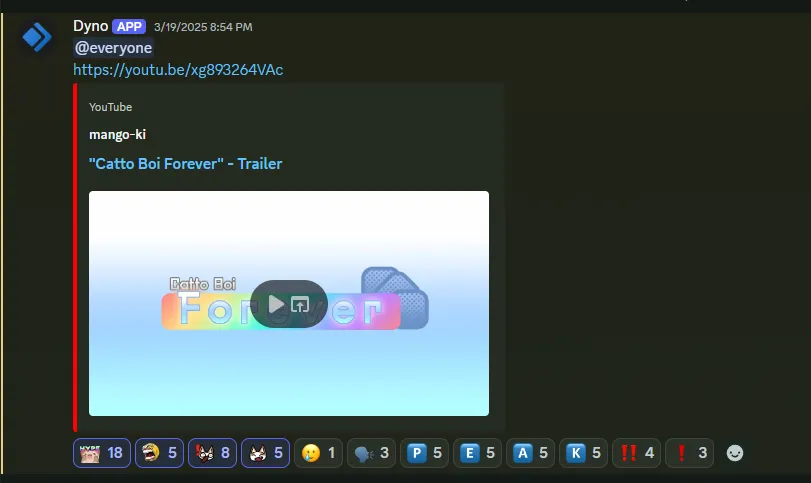
Task: Open the mango-ki channel author link
Action: pyautogui.click(x=117, y=135)
